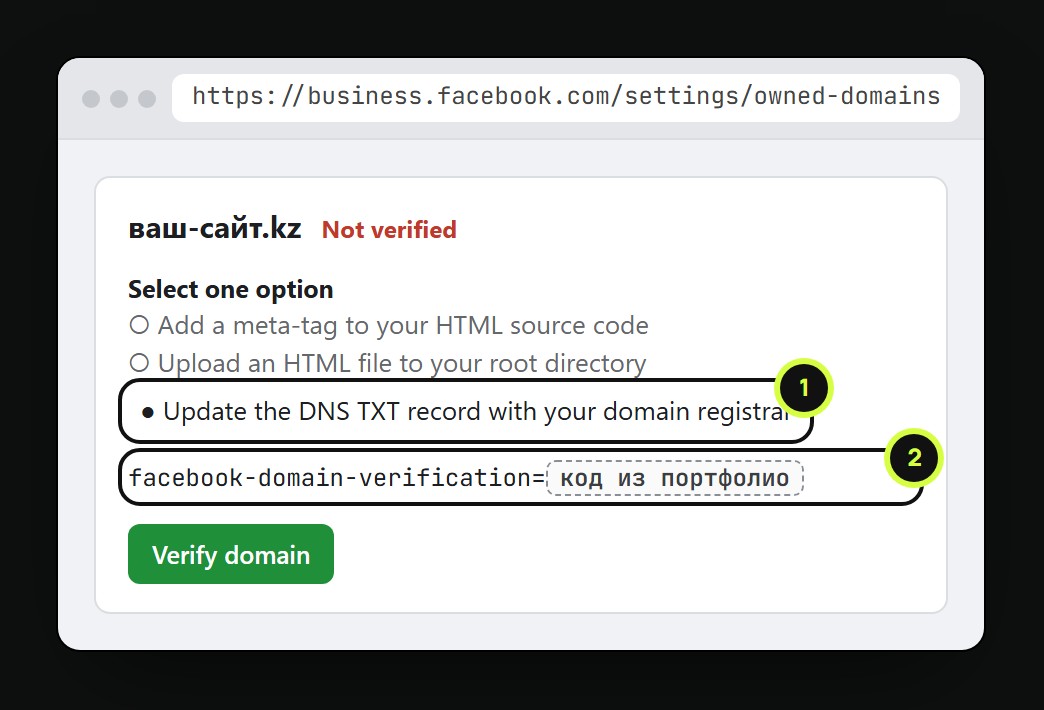The height and width of the screenshot is (710, 1044).
Task: Click the 'Not verified' status label
Action: 390,230
